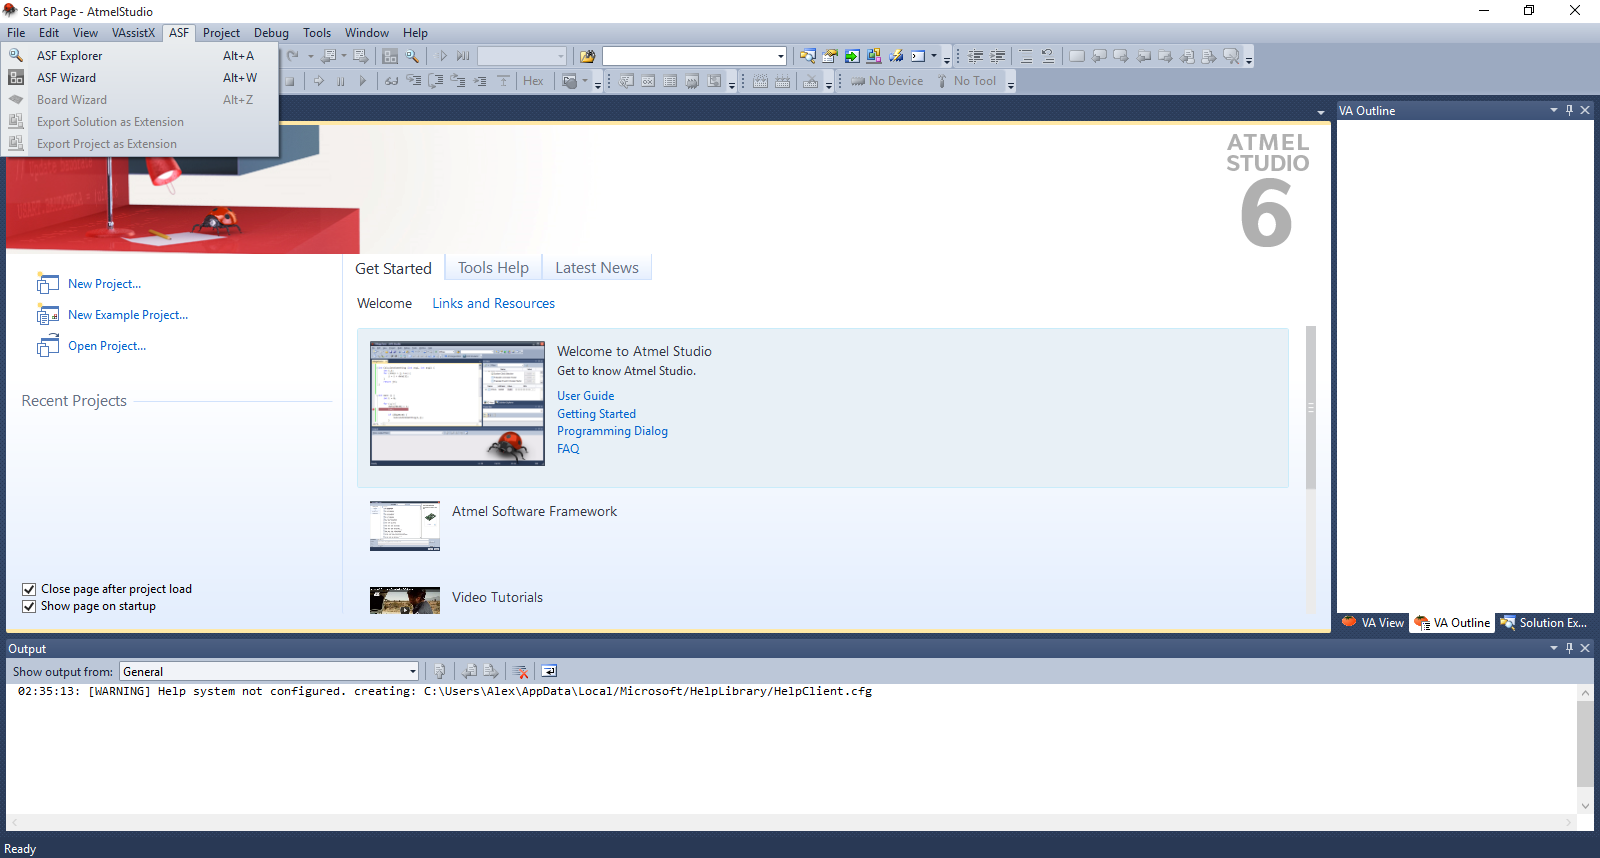The width and height of the screenshot is (1600, 858).
Task: Click the No Device toolbar button
Action: pos(887,81)
